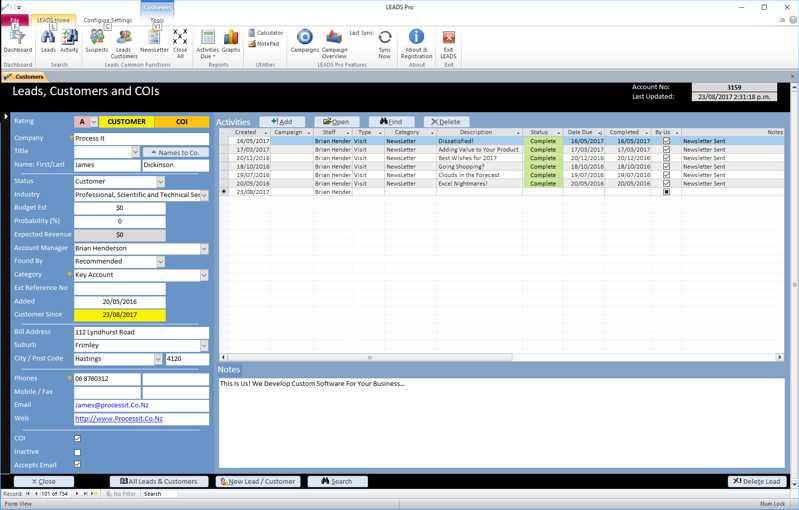Launch the Calculator utility
Screen dimensions: 799x510
265,33
